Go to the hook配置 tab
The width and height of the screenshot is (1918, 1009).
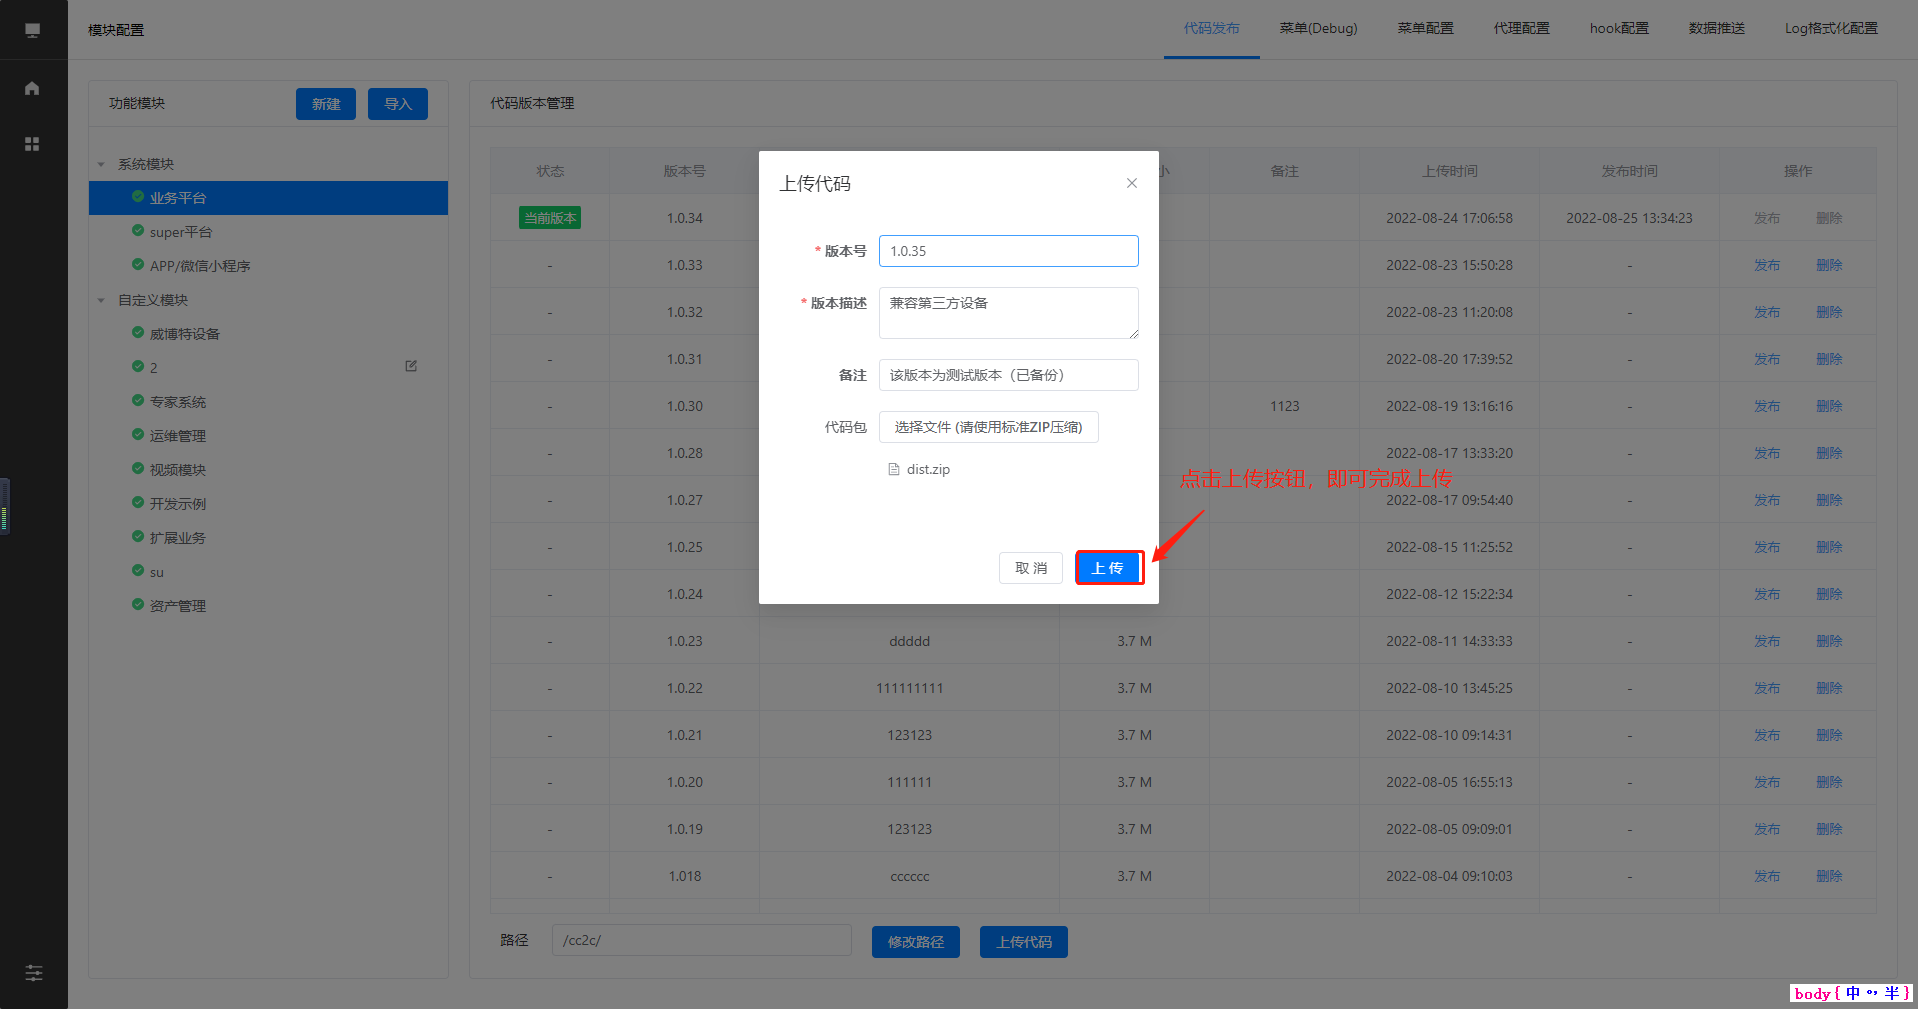(1619, 29)
